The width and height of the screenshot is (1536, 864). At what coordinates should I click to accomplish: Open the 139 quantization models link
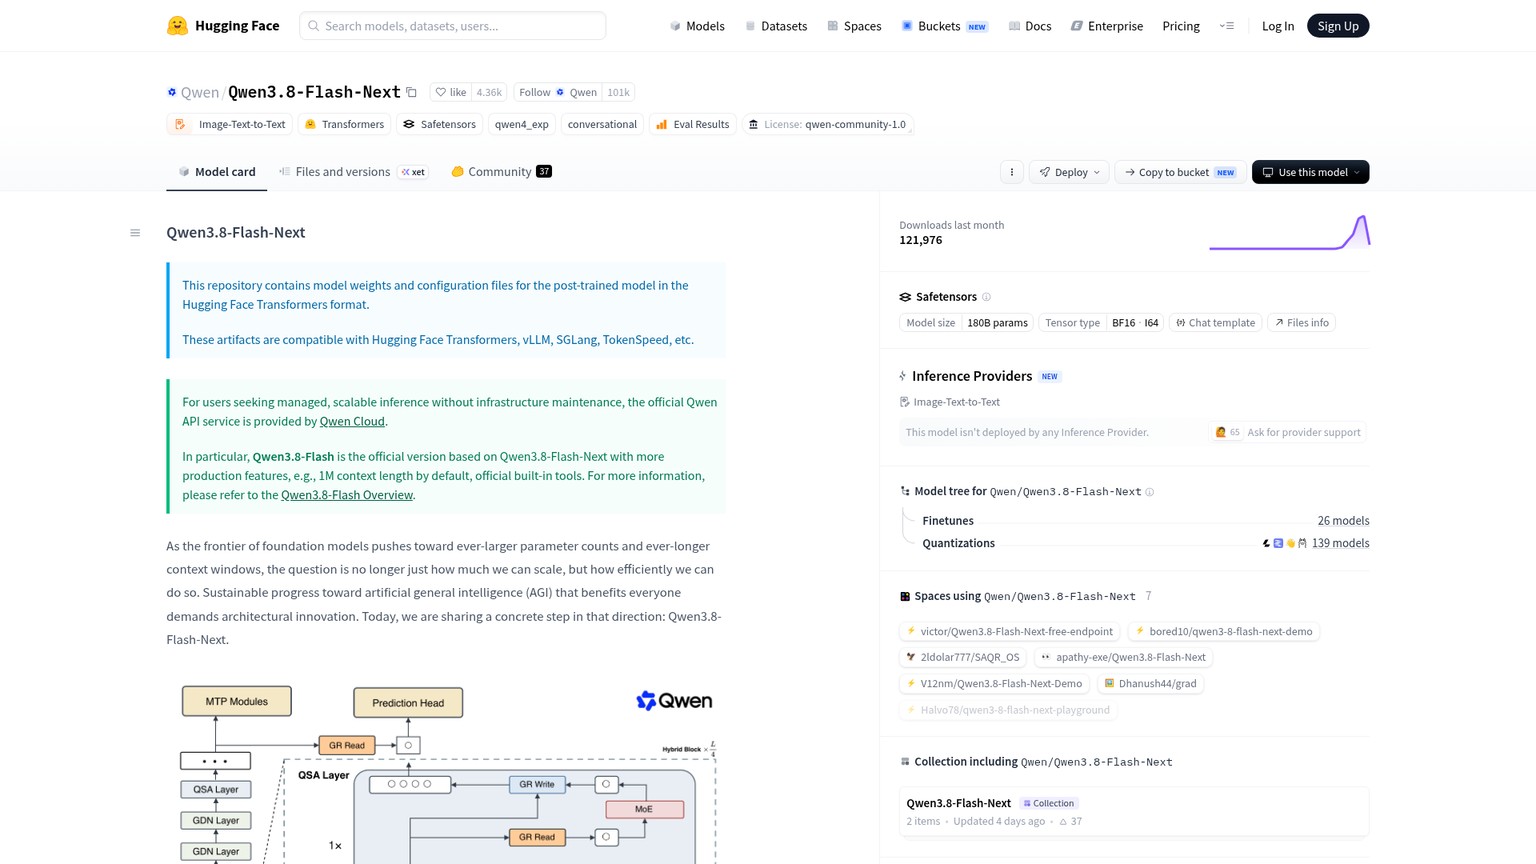pyautogui.click(x=1340, y=543)
